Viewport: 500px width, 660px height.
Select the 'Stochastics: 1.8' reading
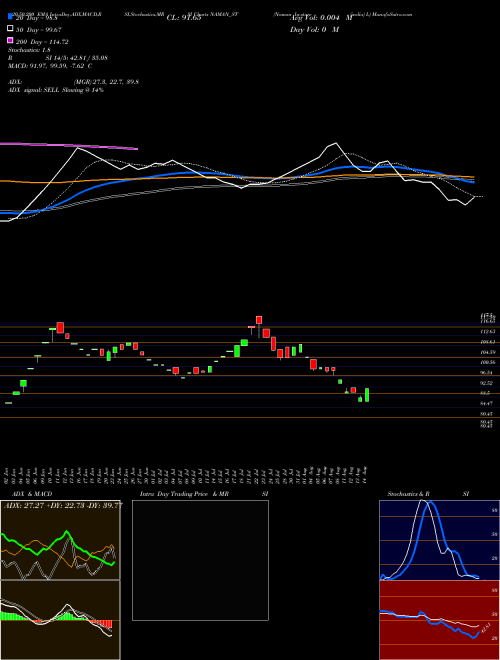coord(27,50)
